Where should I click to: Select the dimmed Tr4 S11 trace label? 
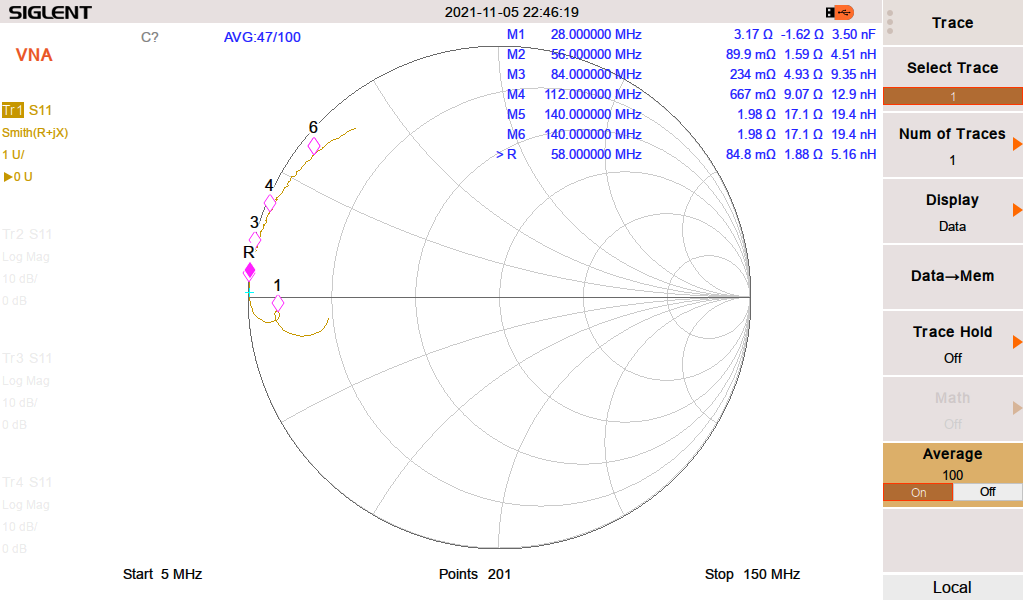coord(27,482)
